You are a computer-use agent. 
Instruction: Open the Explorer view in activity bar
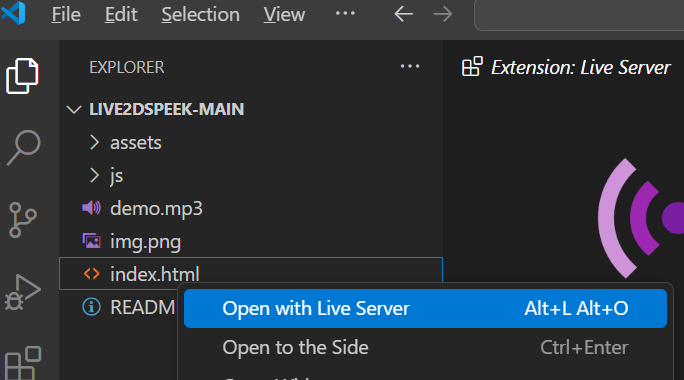(22, 76)
